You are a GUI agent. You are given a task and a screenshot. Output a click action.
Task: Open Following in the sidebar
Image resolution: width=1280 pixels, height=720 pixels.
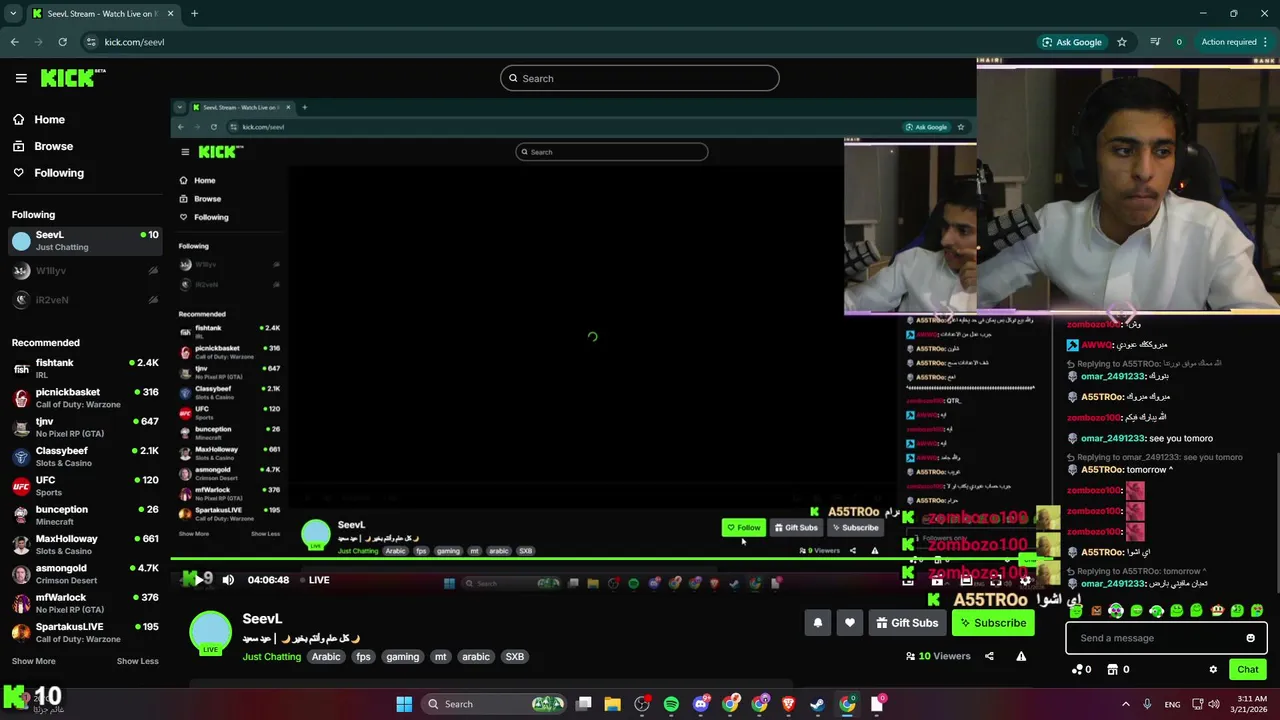(59, 173)
